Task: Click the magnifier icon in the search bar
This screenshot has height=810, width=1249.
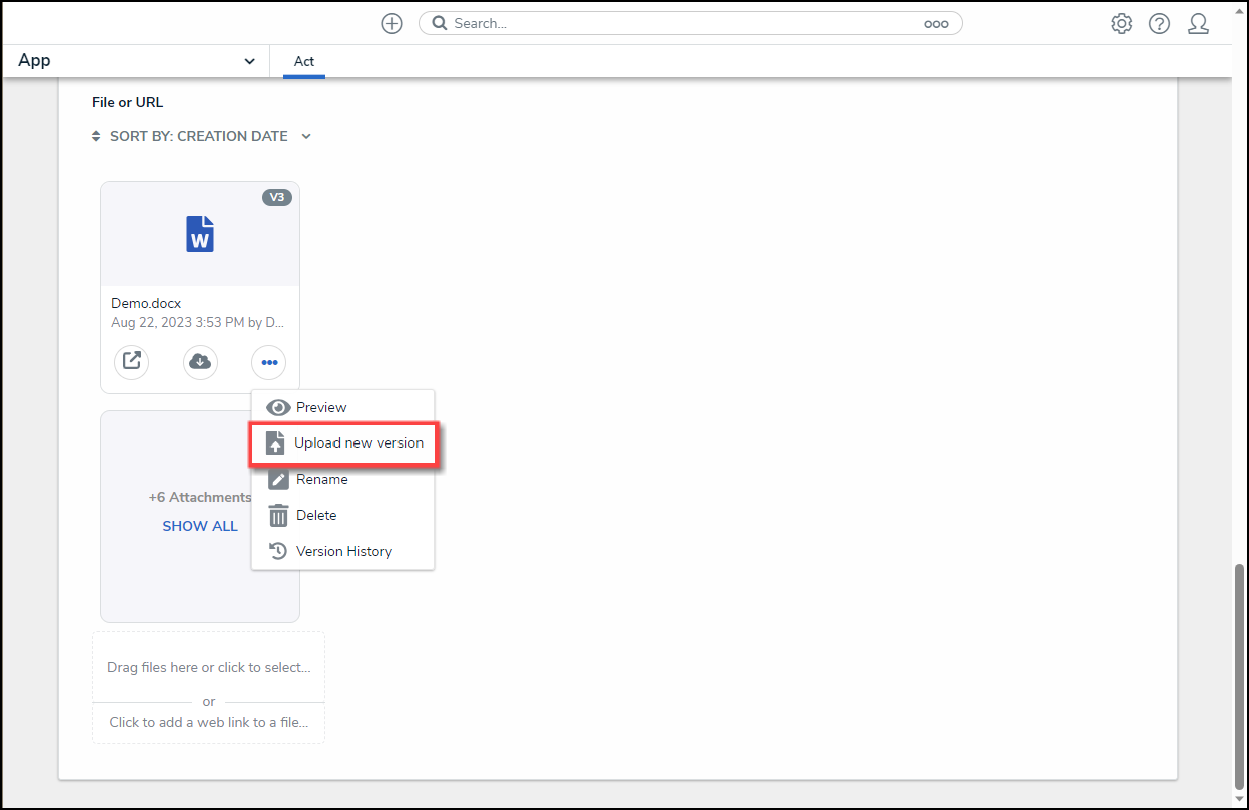Action: click(x=439, y=23)
